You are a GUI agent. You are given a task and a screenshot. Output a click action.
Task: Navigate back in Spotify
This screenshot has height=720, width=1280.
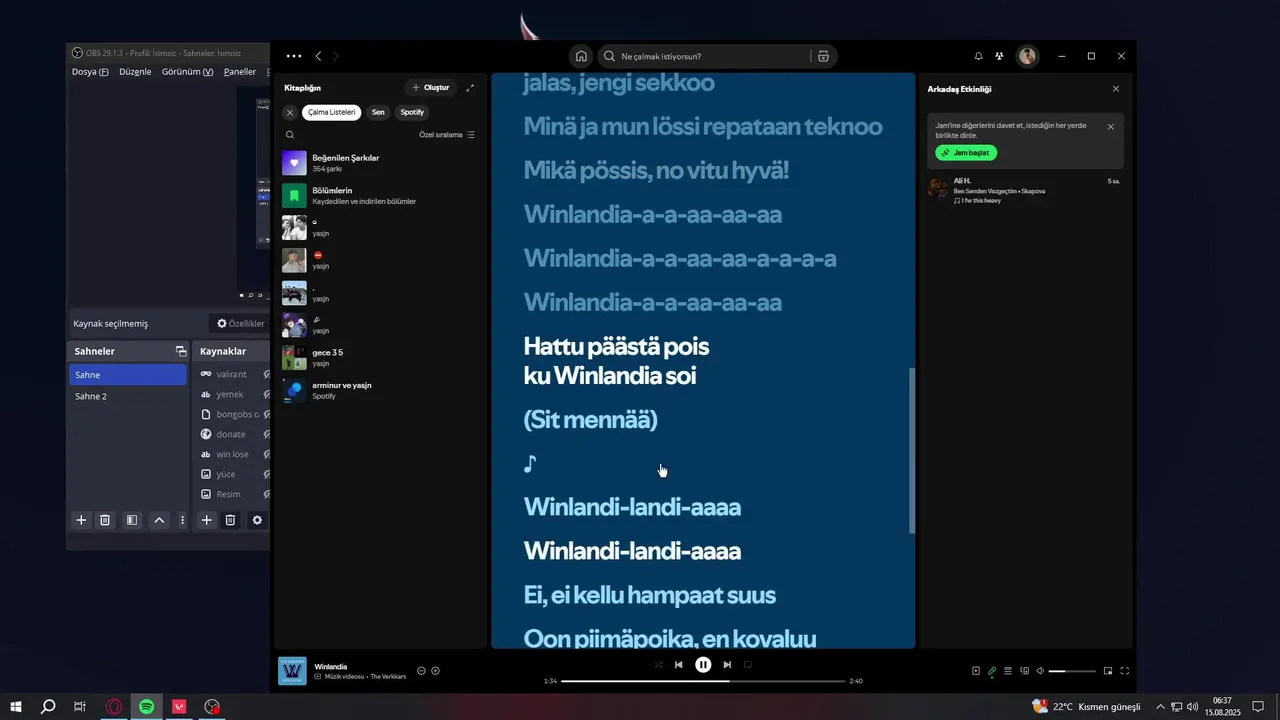point(318,56)
